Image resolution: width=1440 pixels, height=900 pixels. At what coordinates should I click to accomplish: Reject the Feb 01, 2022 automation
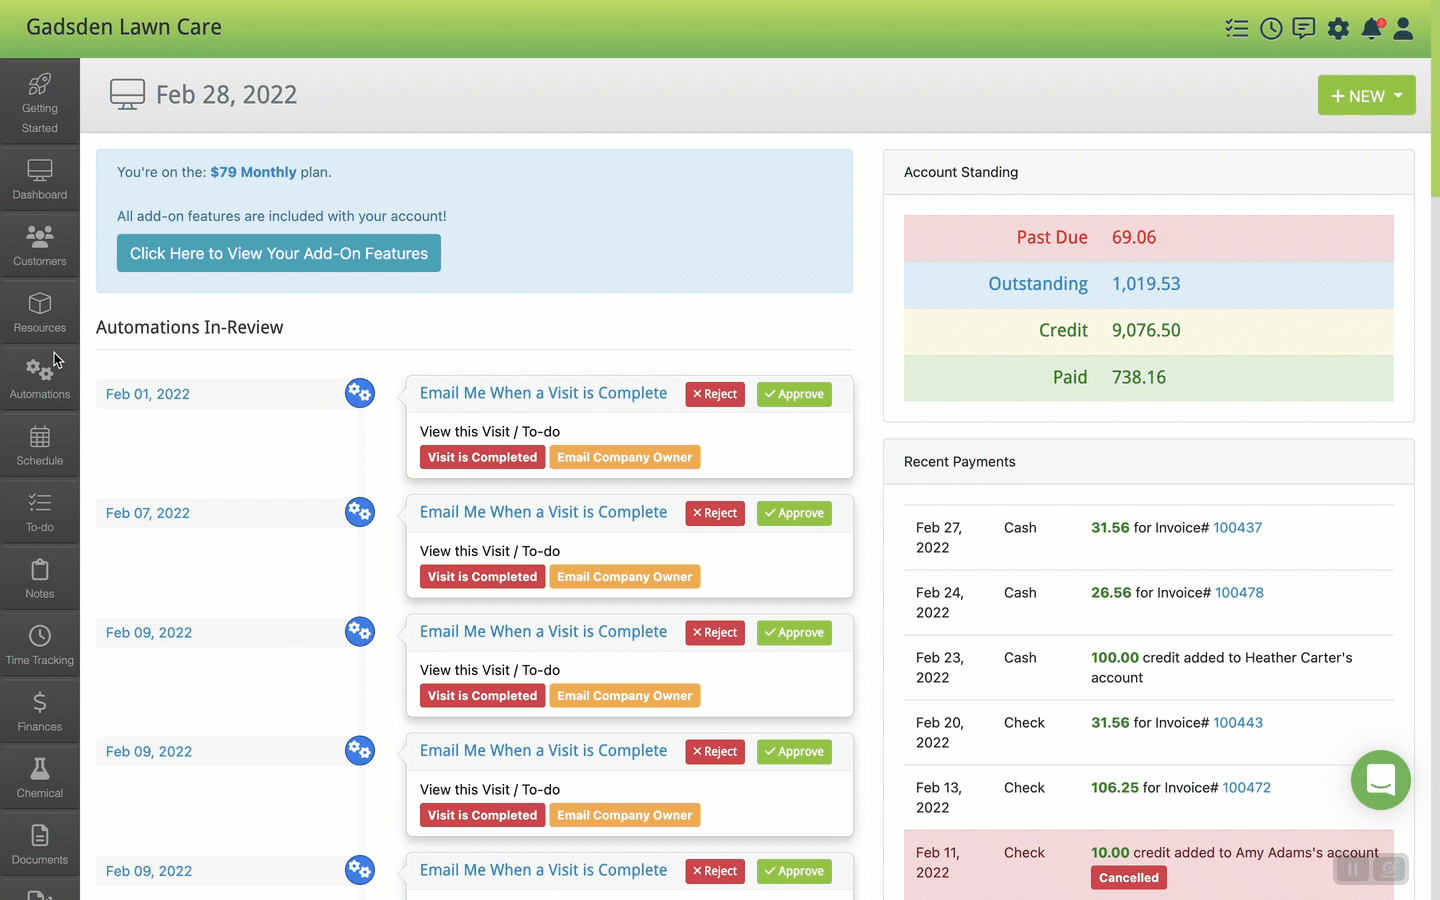coord(715,394)
